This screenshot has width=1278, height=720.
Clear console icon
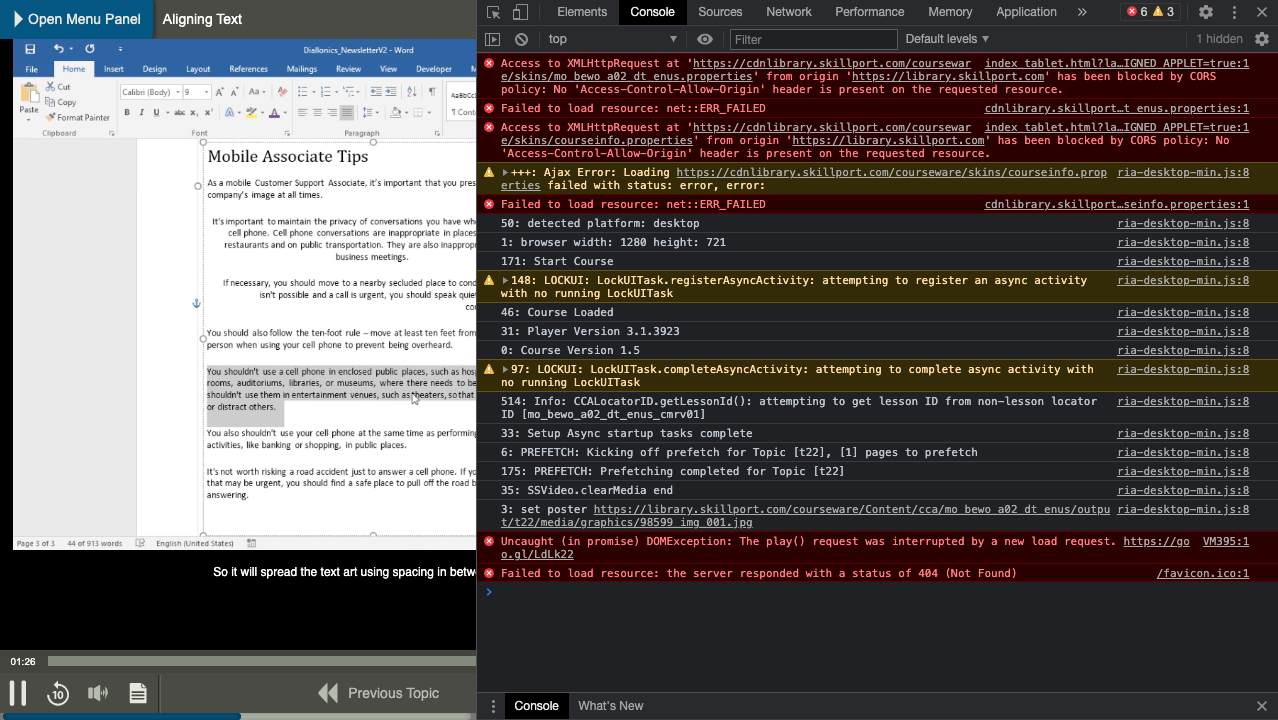point(521,39)
